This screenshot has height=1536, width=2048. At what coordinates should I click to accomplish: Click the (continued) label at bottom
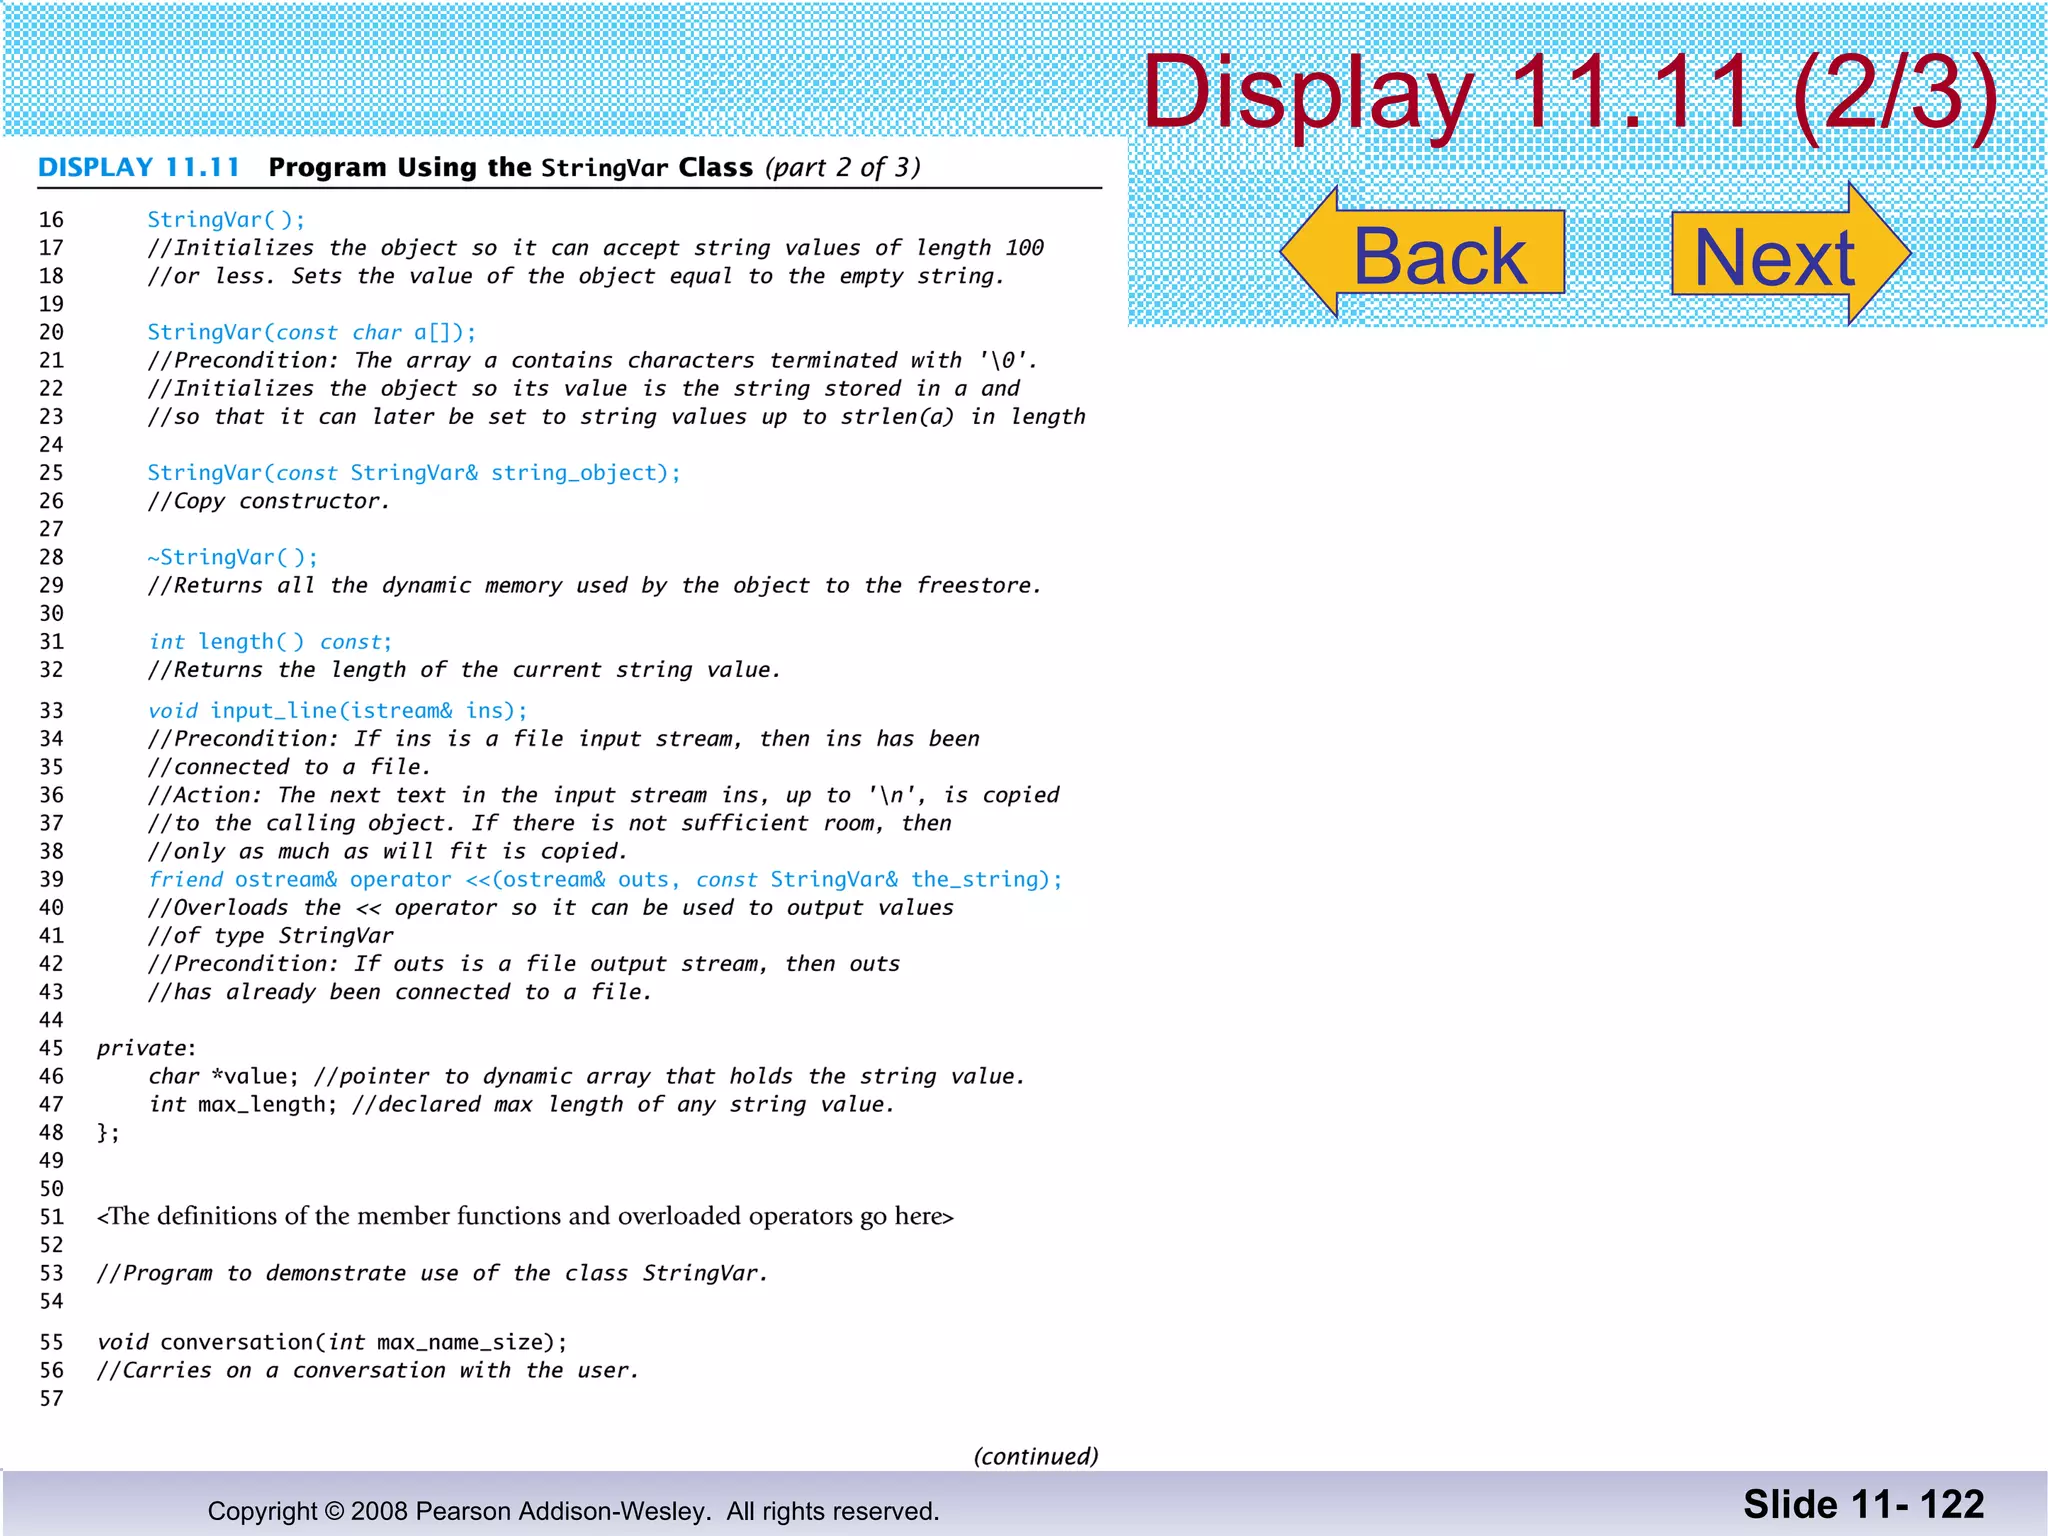[1035, 1456]
